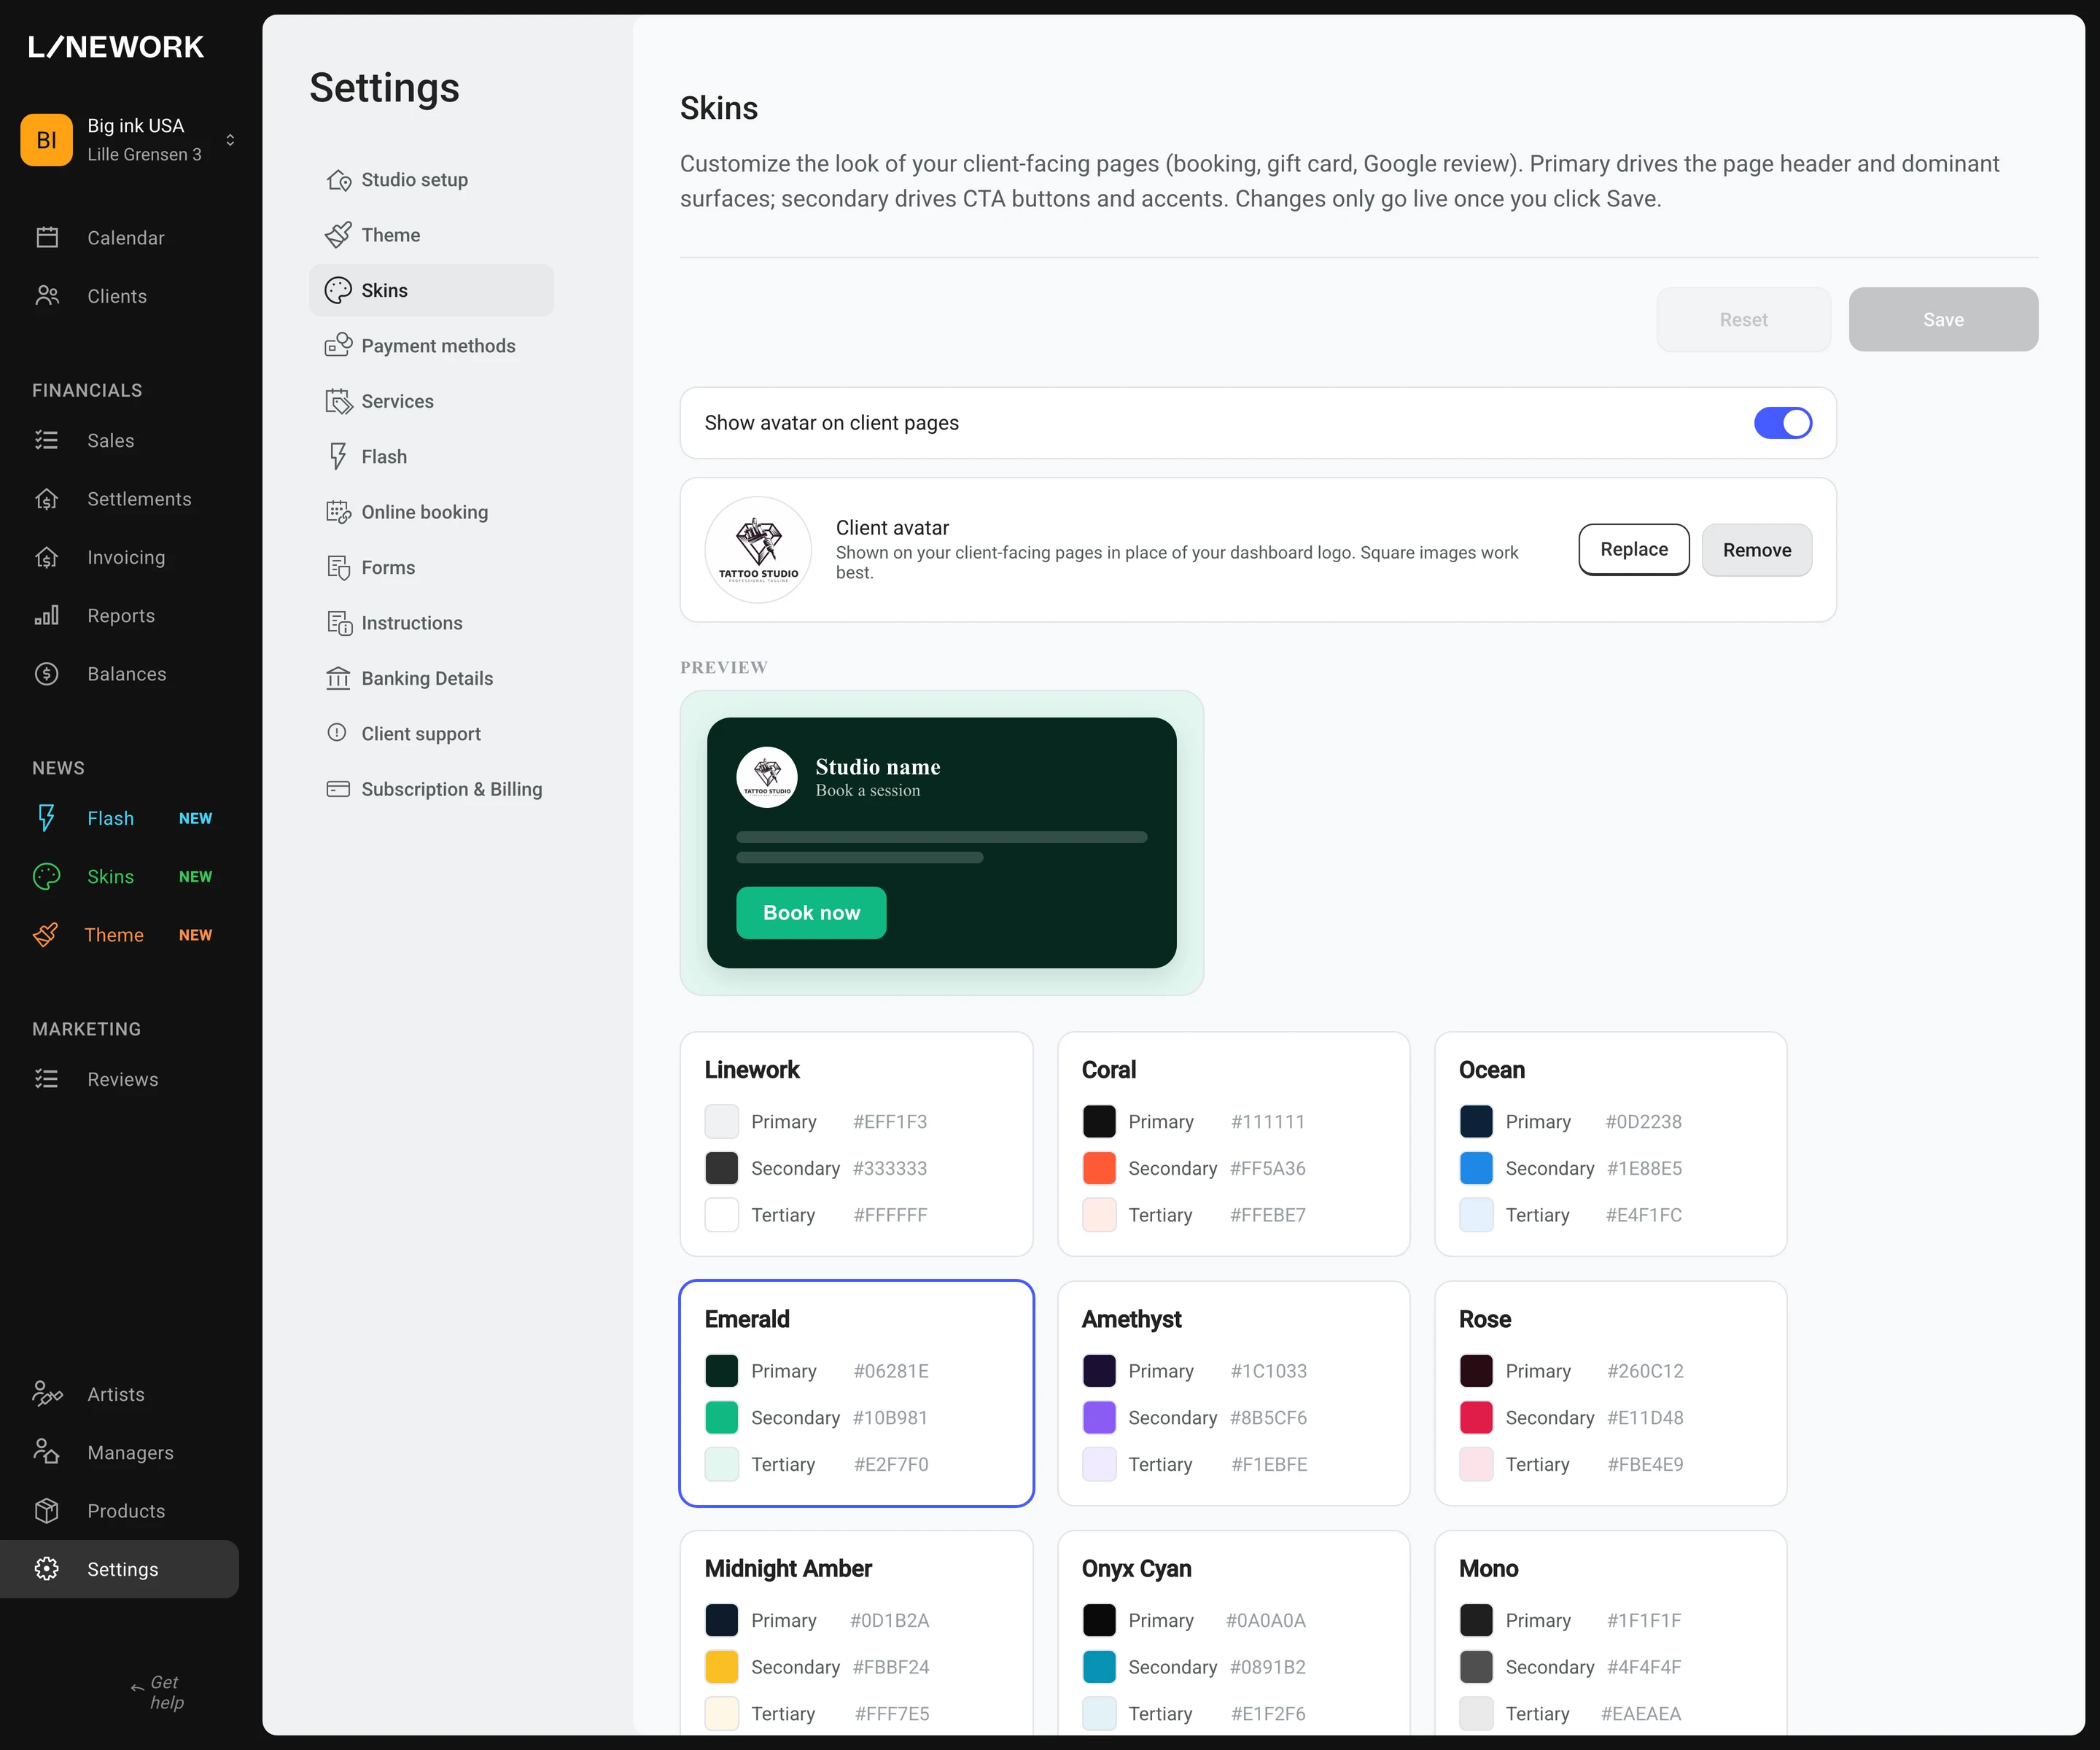Click the Studio setup icon in settings menu
Screen dimensions: 2100x1750
point(339,180)
